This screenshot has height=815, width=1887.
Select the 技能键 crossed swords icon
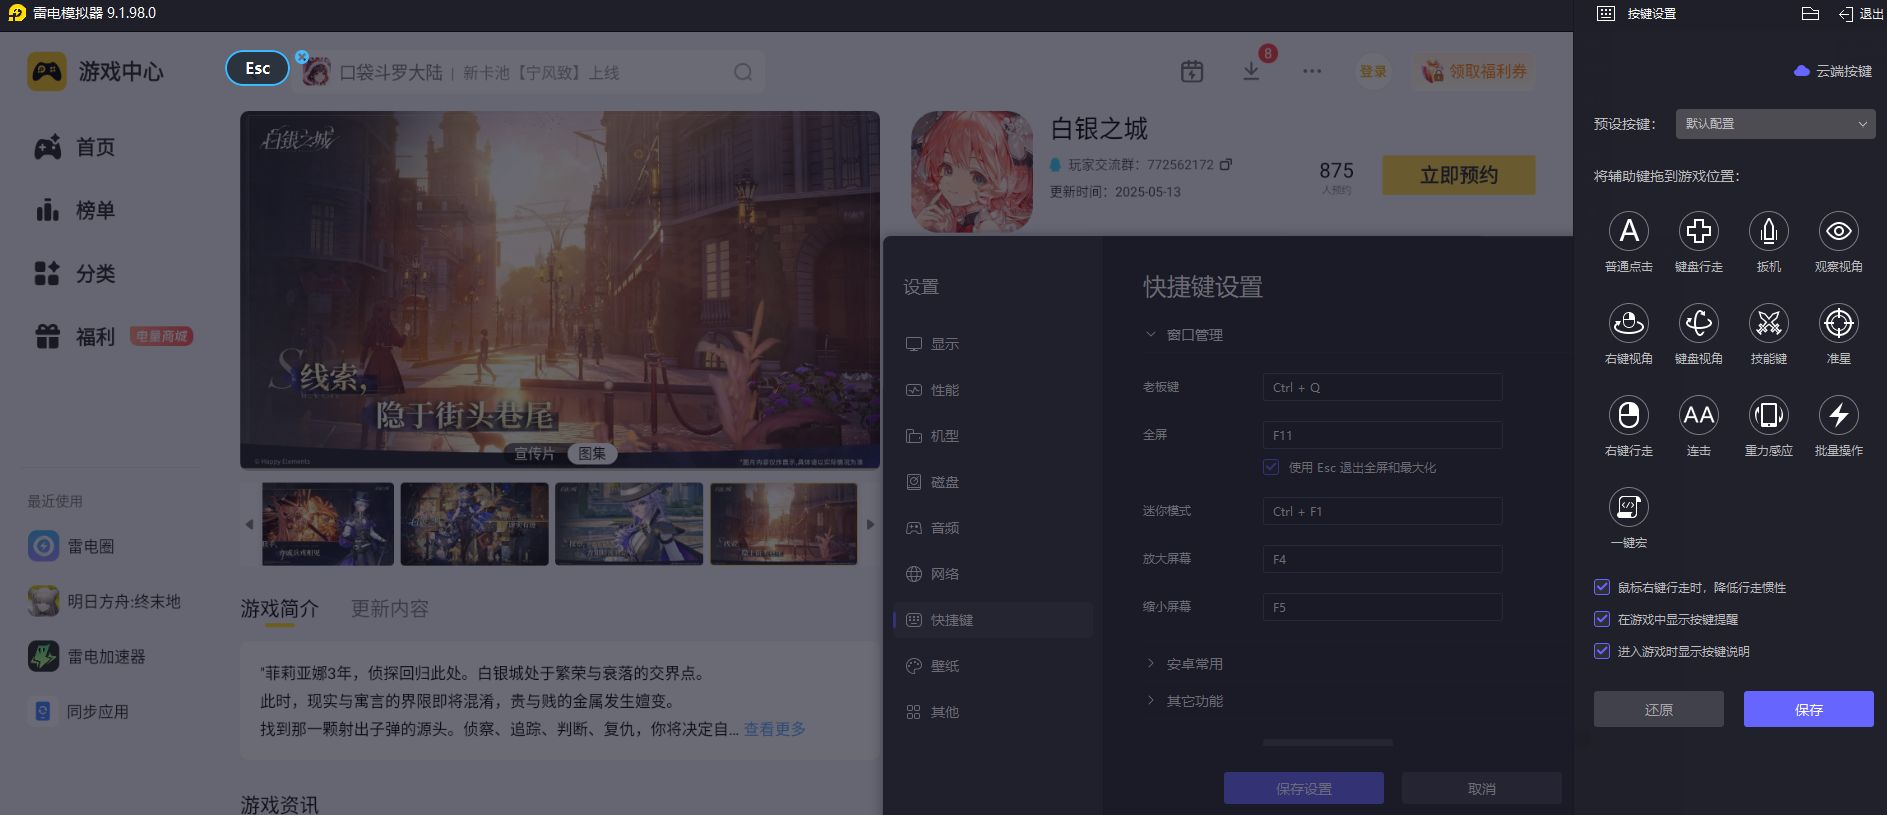tap(1769, 323)
